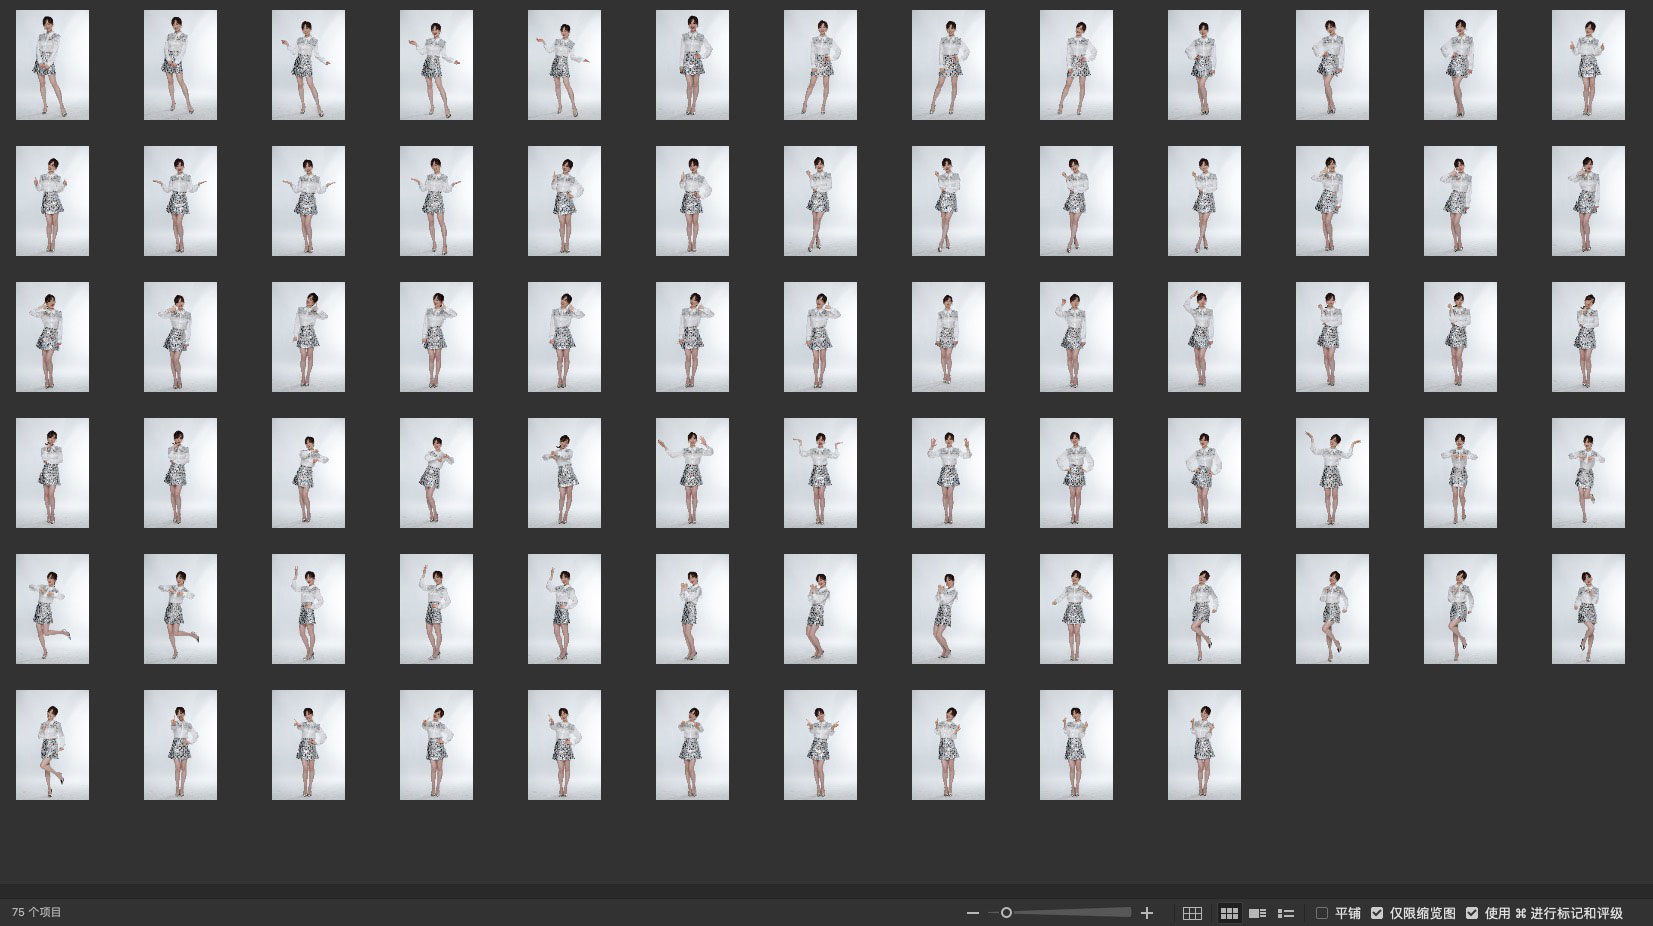
Task: Click the 75 个项目 status text
Action: point(37,912)
